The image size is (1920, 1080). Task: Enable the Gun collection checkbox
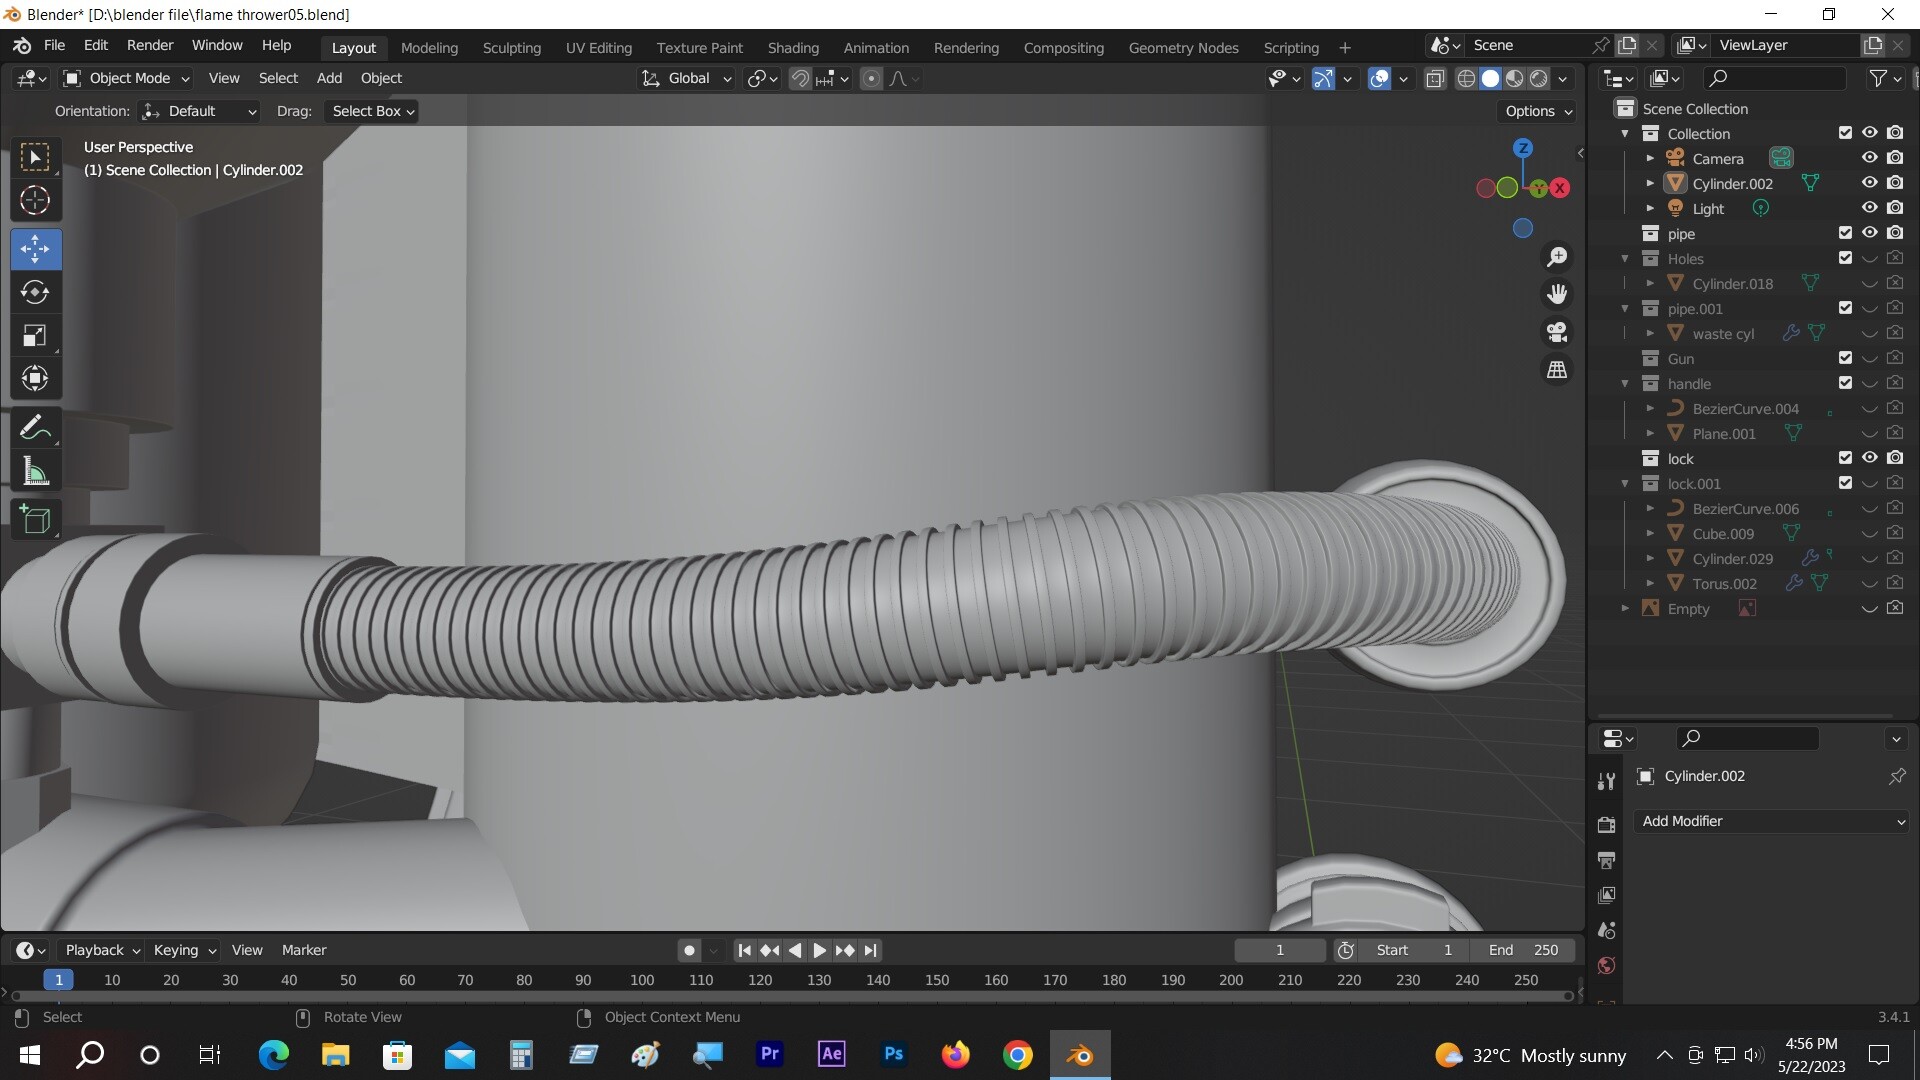pos(1845,358)
